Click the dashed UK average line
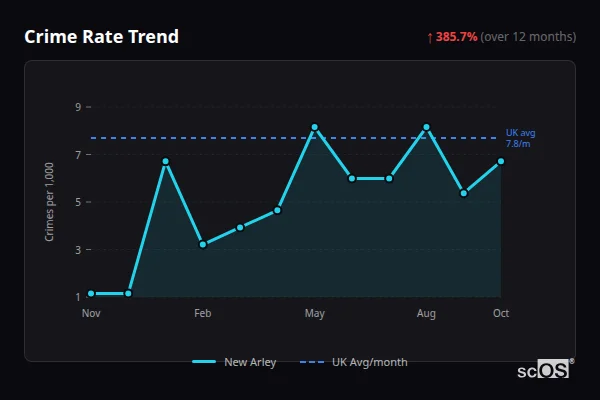Screen dimensions: 600x400 click(x=294, y=138)
